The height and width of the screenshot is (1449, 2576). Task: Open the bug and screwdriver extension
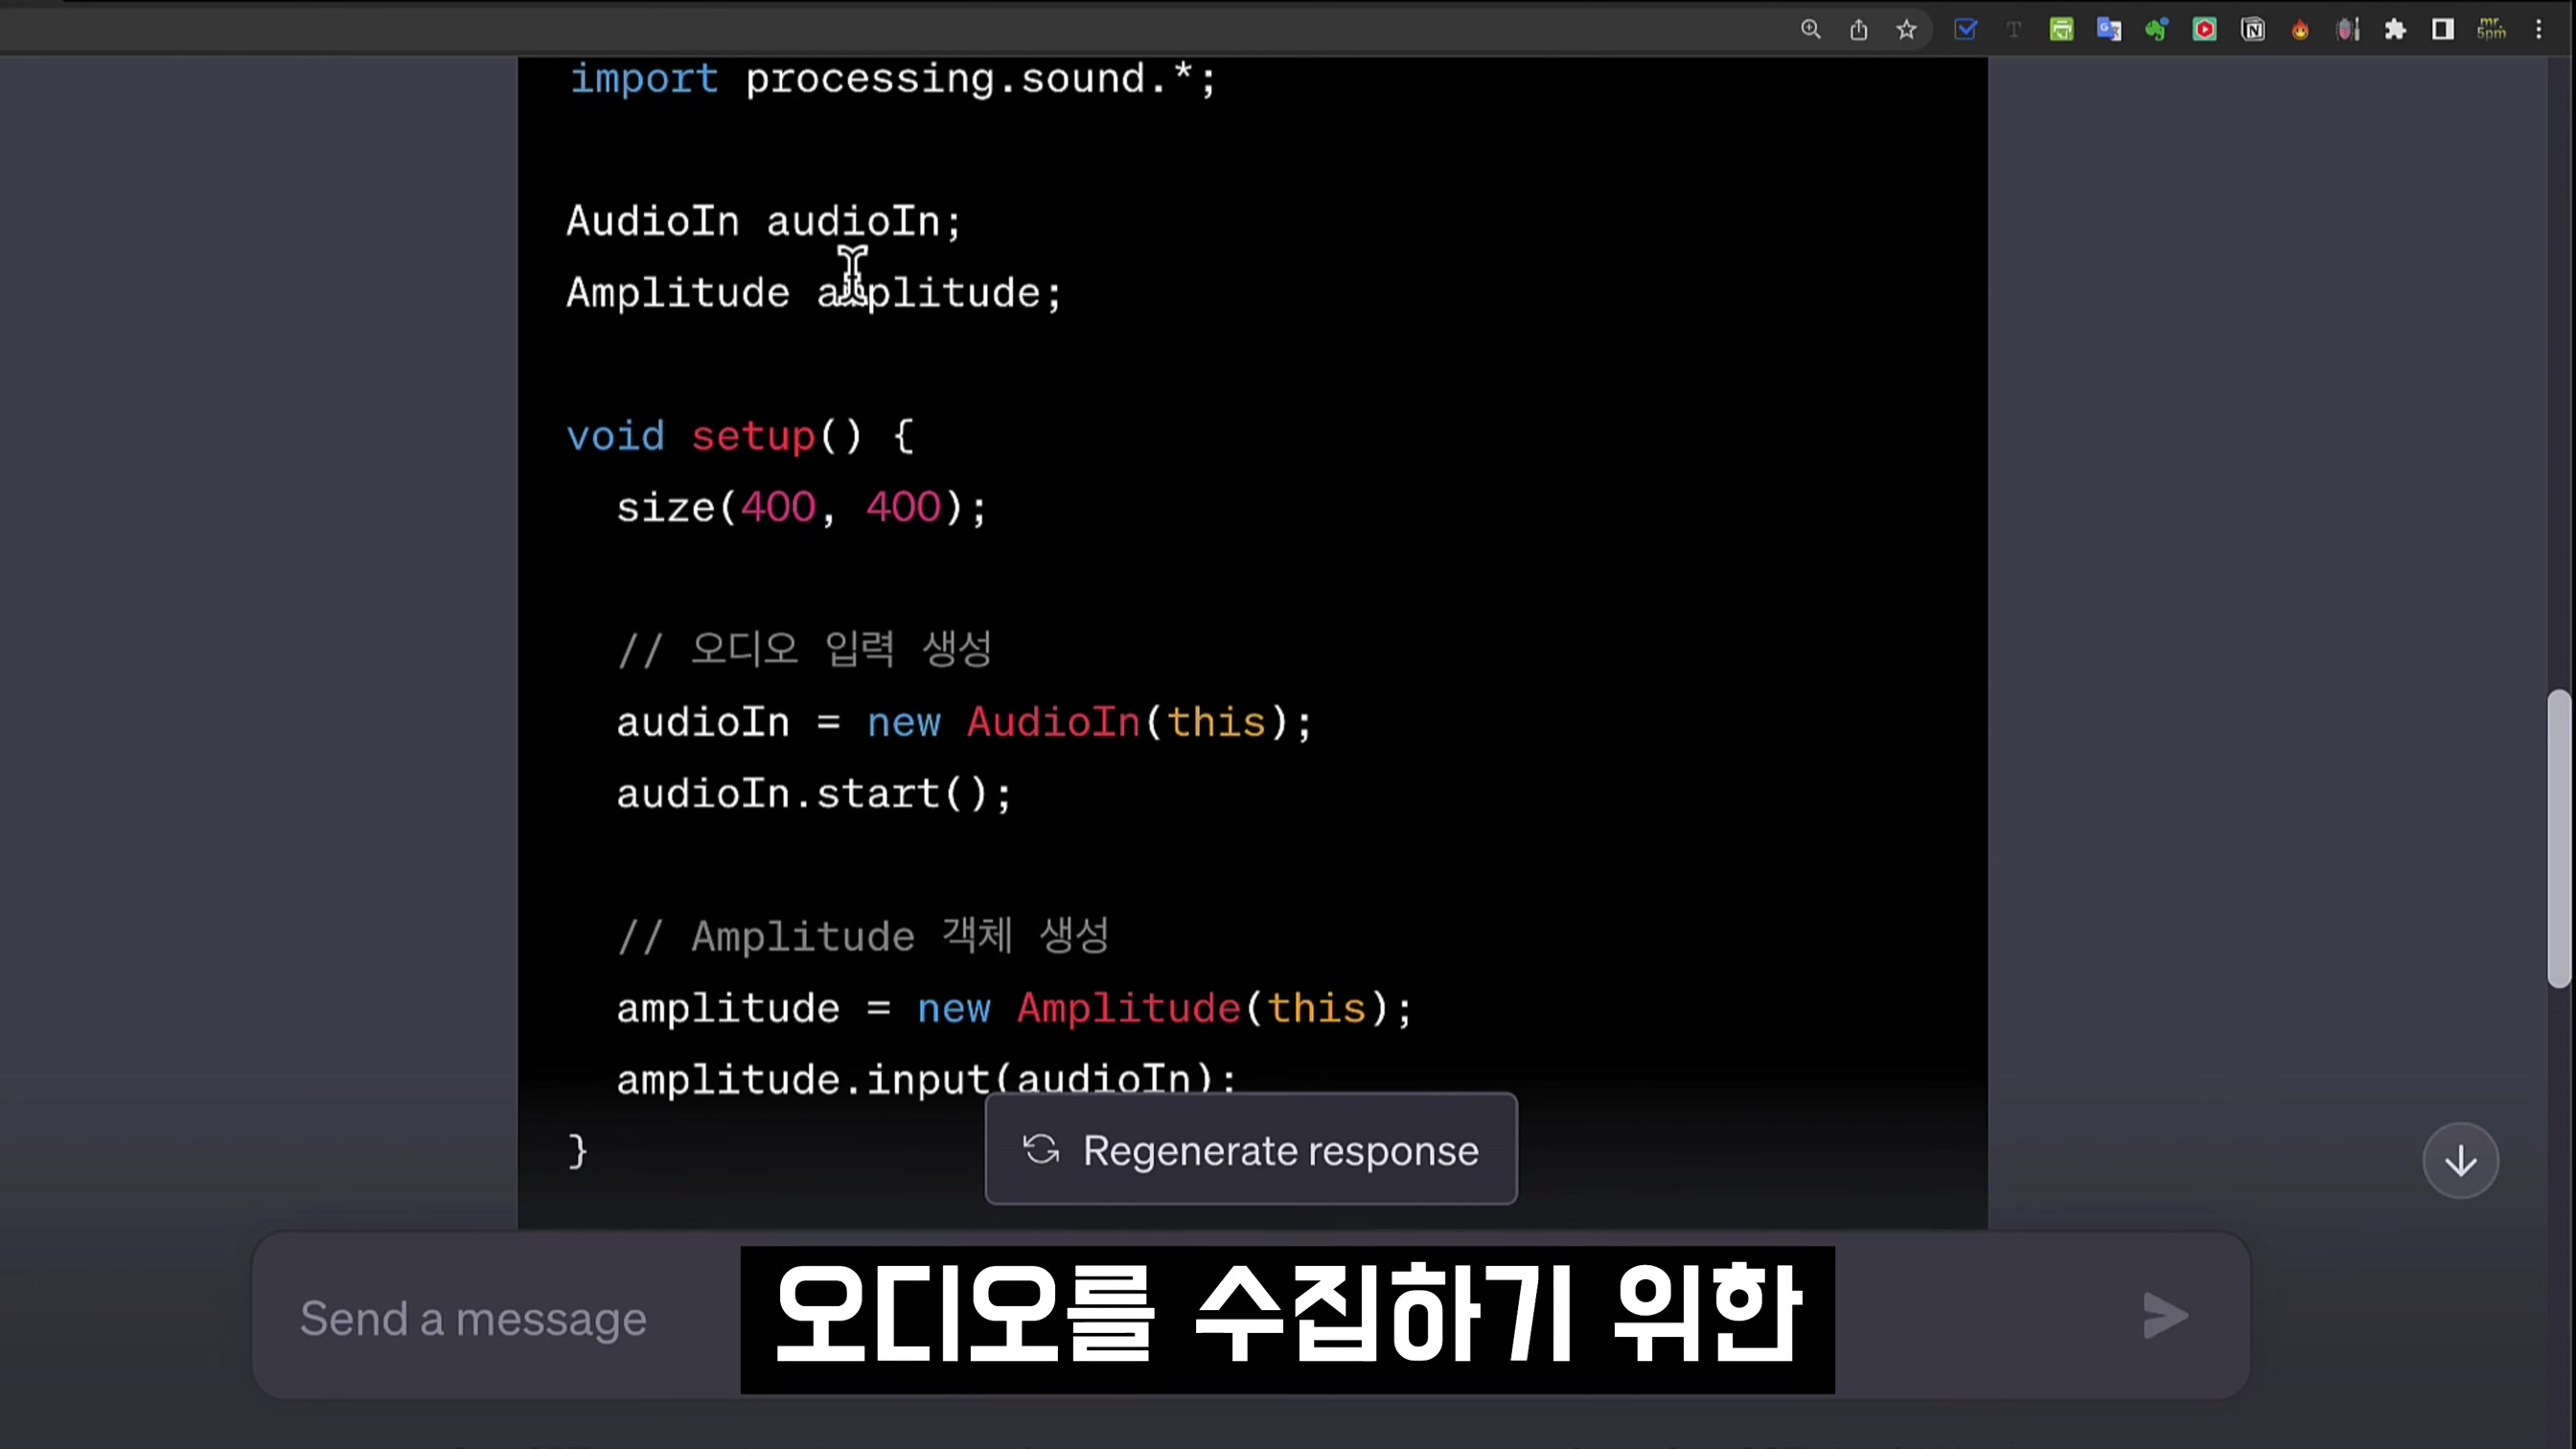(2348, 29)
